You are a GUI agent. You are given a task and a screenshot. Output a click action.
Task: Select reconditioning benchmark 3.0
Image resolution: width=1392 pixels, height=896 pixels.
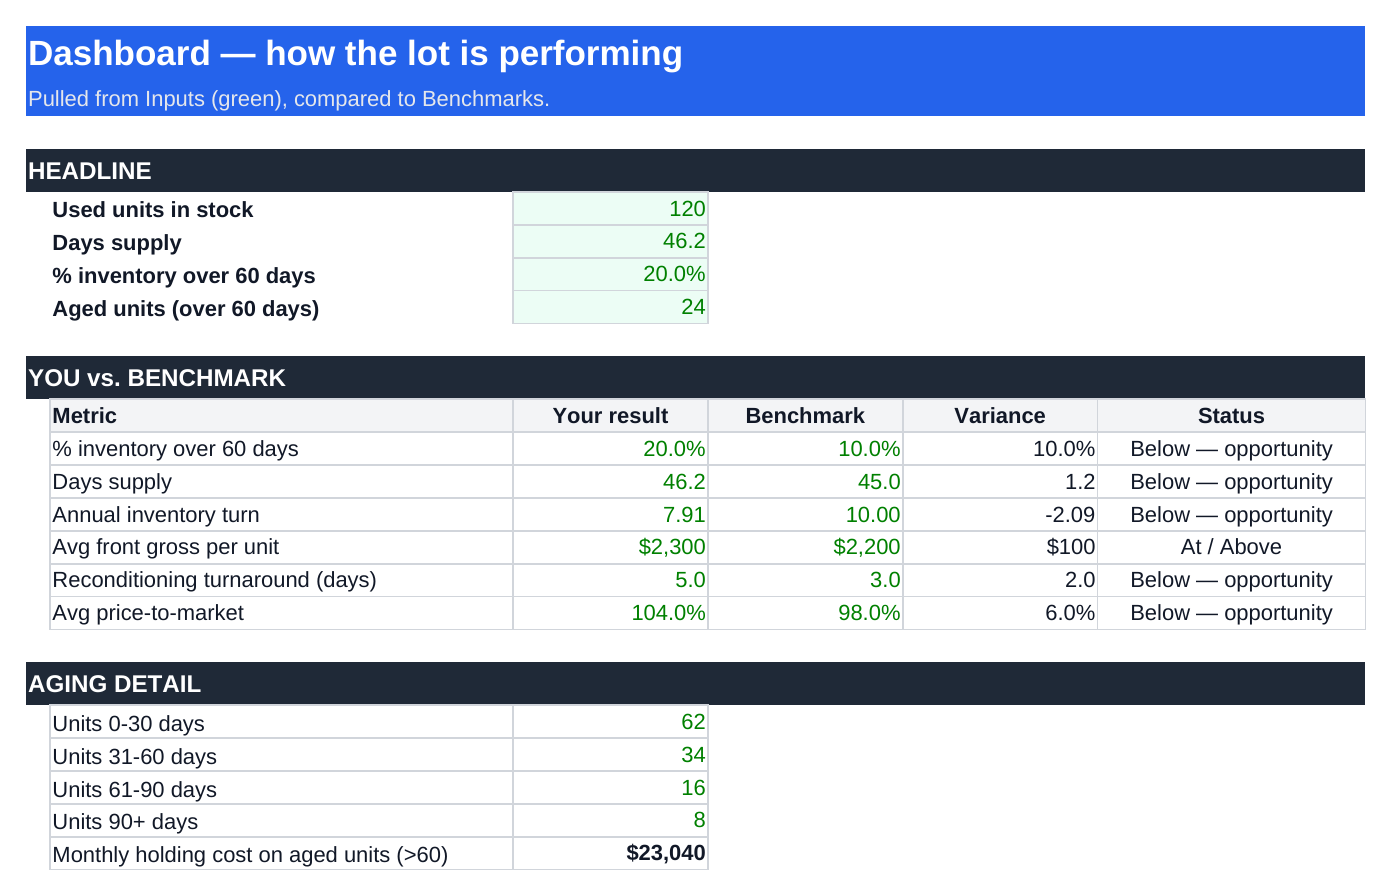[x=805, y=580]
